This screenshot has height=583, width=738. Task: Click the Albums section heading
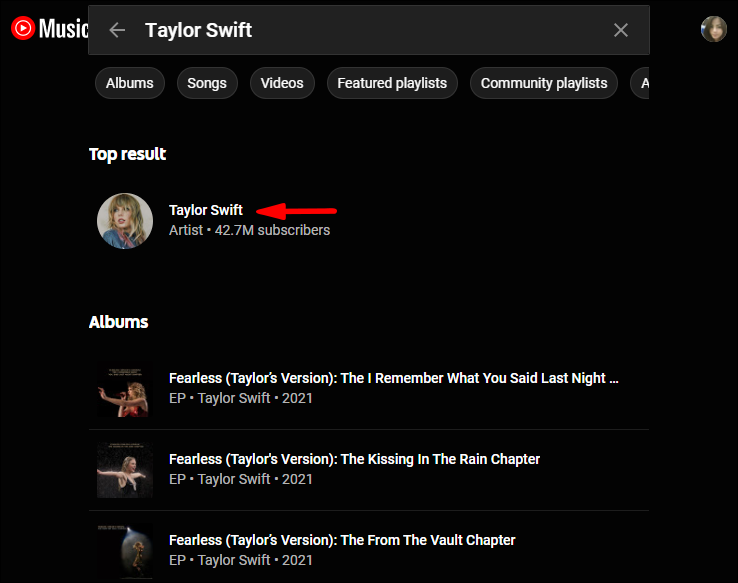click(x=119, y=322)
